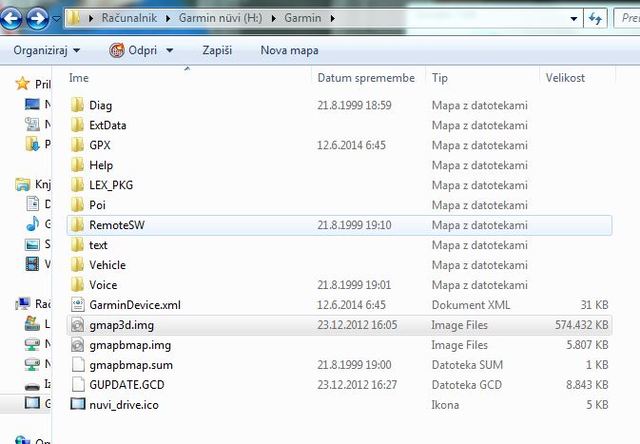The width and height of the screenshot is (640, 444).
Task: Click GarminDevice.xml type Dokument XML
Action: pyautogui.click(x=471, y=305)
